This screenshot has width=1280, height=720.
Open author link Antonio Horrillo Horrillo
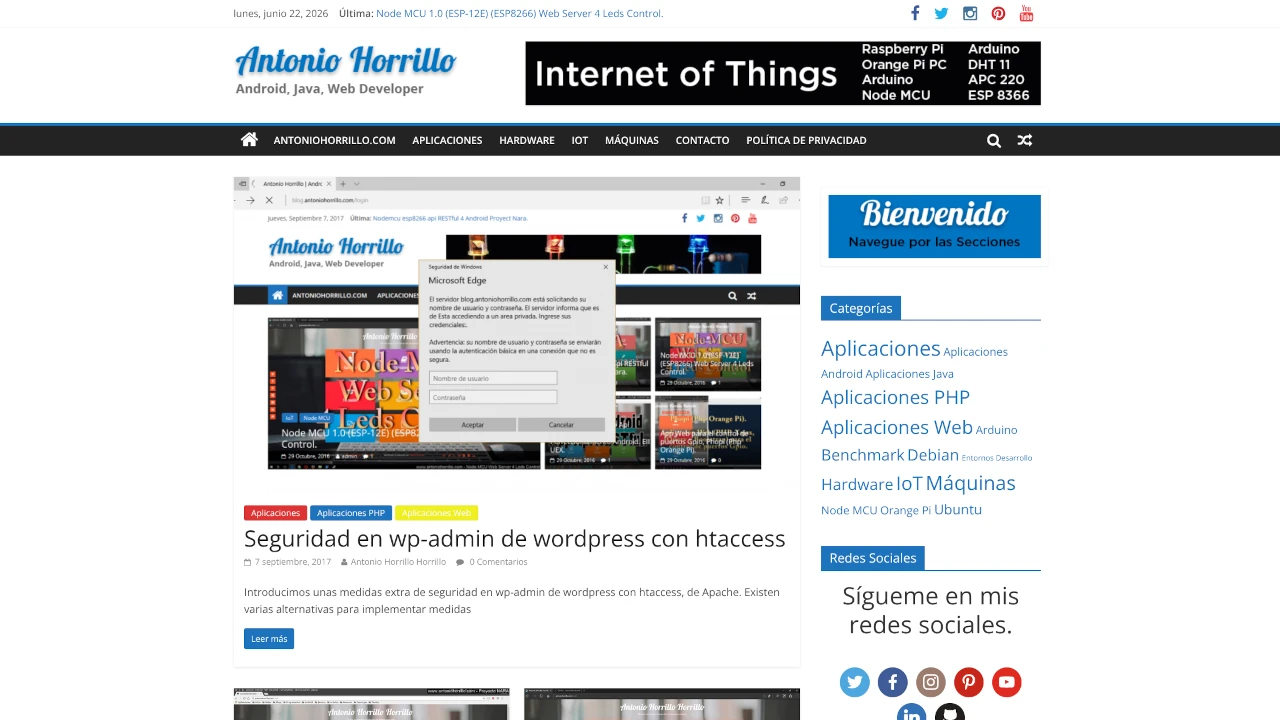(x=398, y=562)
